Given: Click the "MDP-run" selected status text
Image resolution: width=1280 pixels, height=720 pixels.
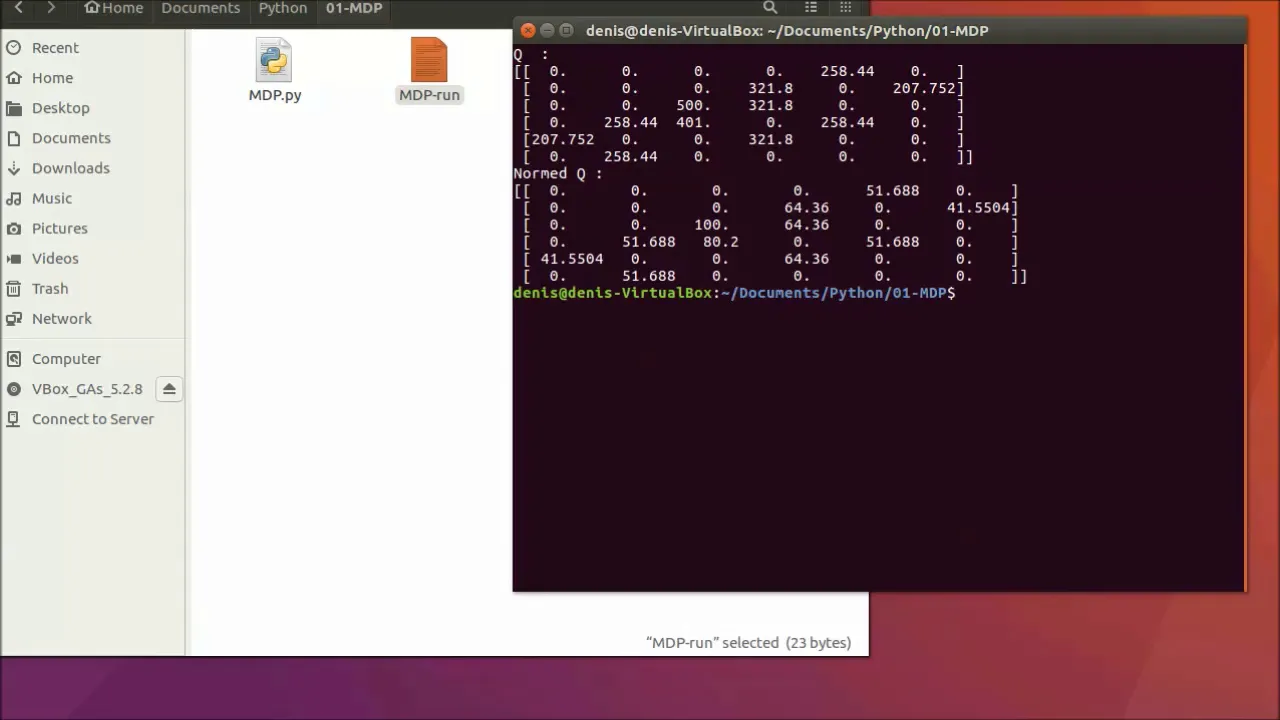Looking at the screenshot, I should point(749,643).
